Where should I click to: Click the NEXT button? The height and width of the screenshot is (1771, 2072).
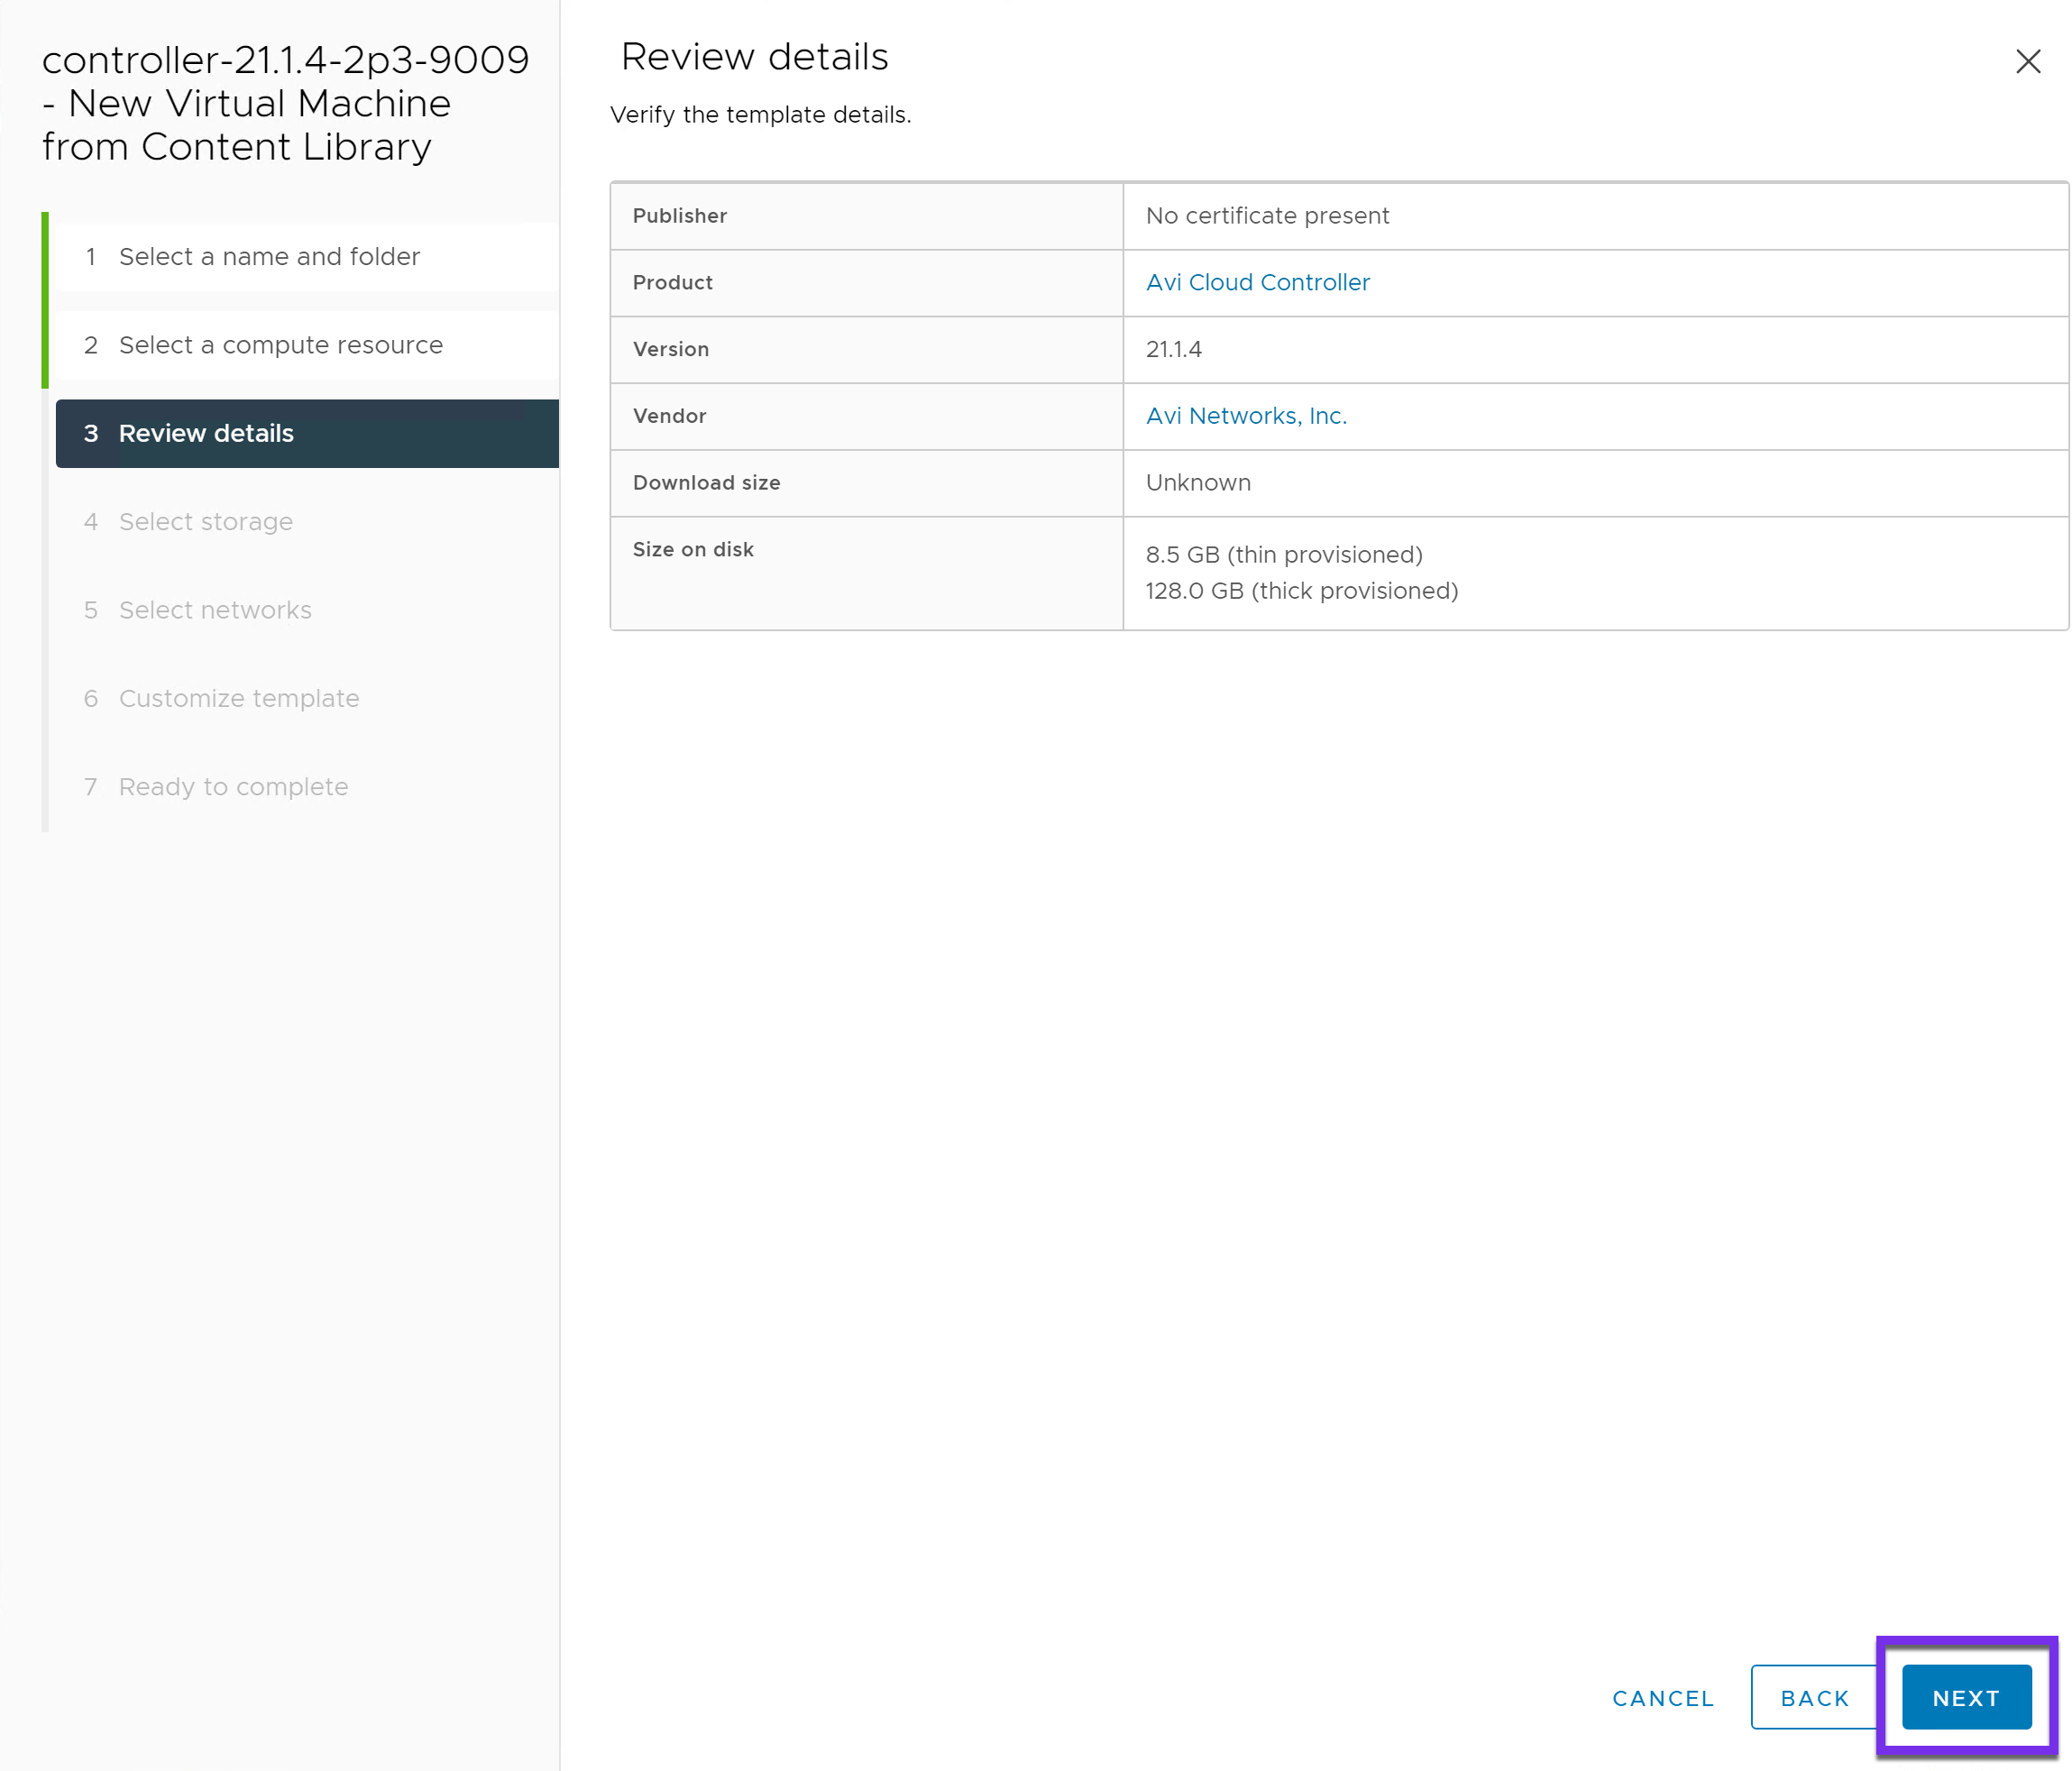tap(1965, 1697)
